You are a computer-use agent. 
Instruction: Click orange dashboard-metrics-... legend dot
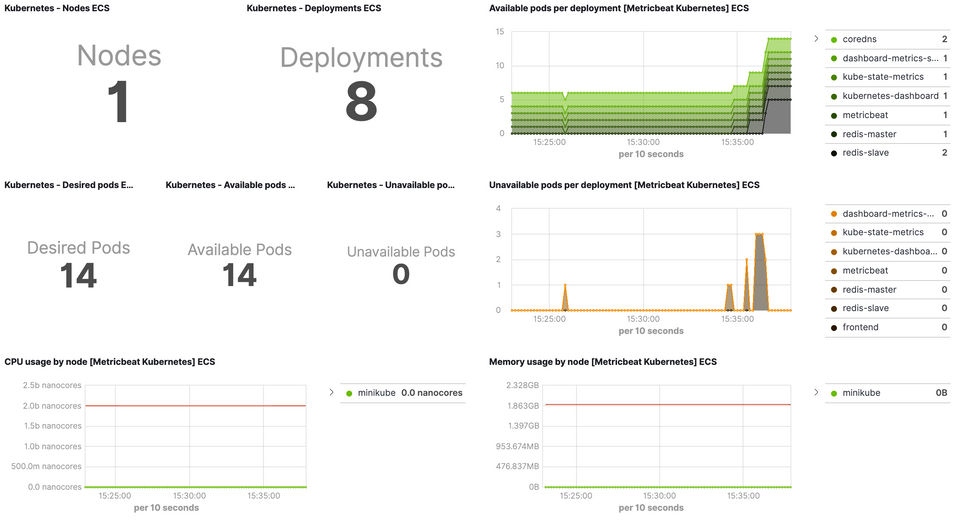point(833,214)
